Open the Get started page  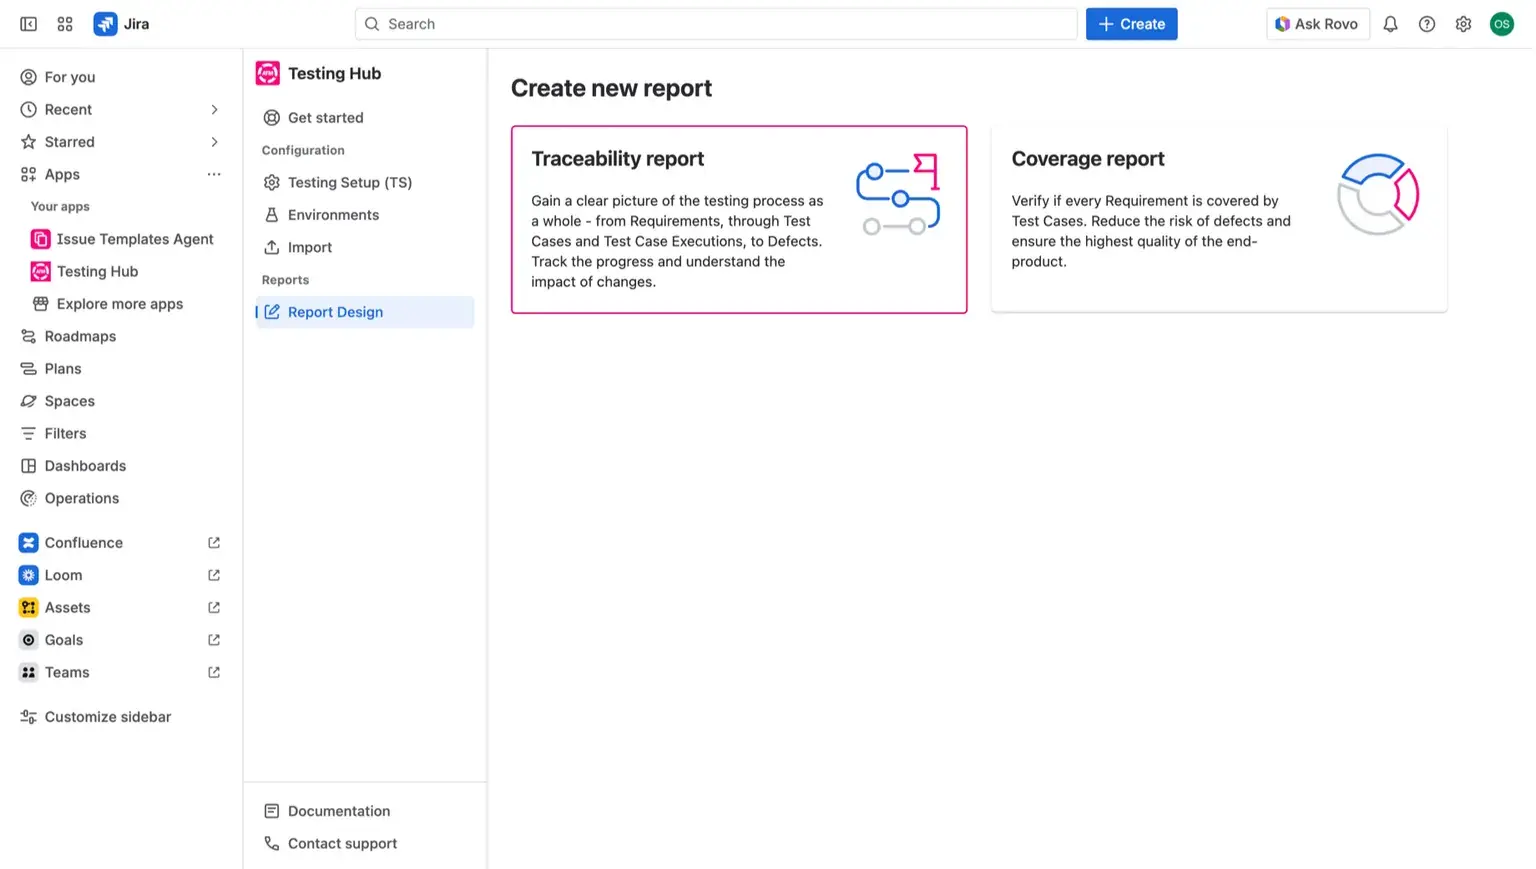tap(325, 117)
